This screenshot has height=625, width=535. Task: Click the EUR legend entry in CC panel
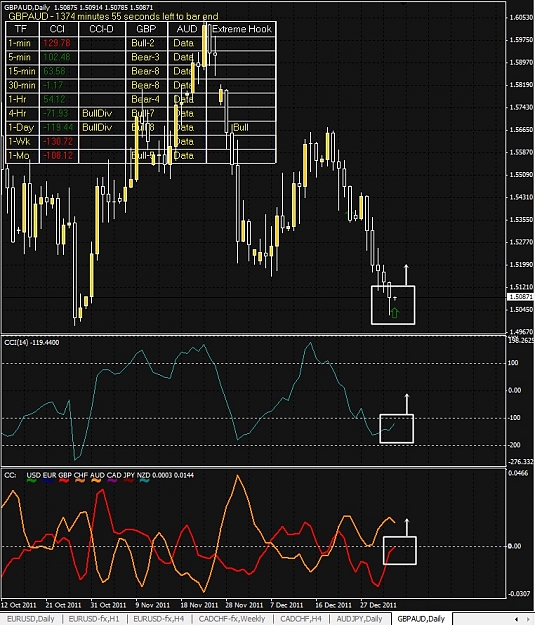tap(49, 476)
